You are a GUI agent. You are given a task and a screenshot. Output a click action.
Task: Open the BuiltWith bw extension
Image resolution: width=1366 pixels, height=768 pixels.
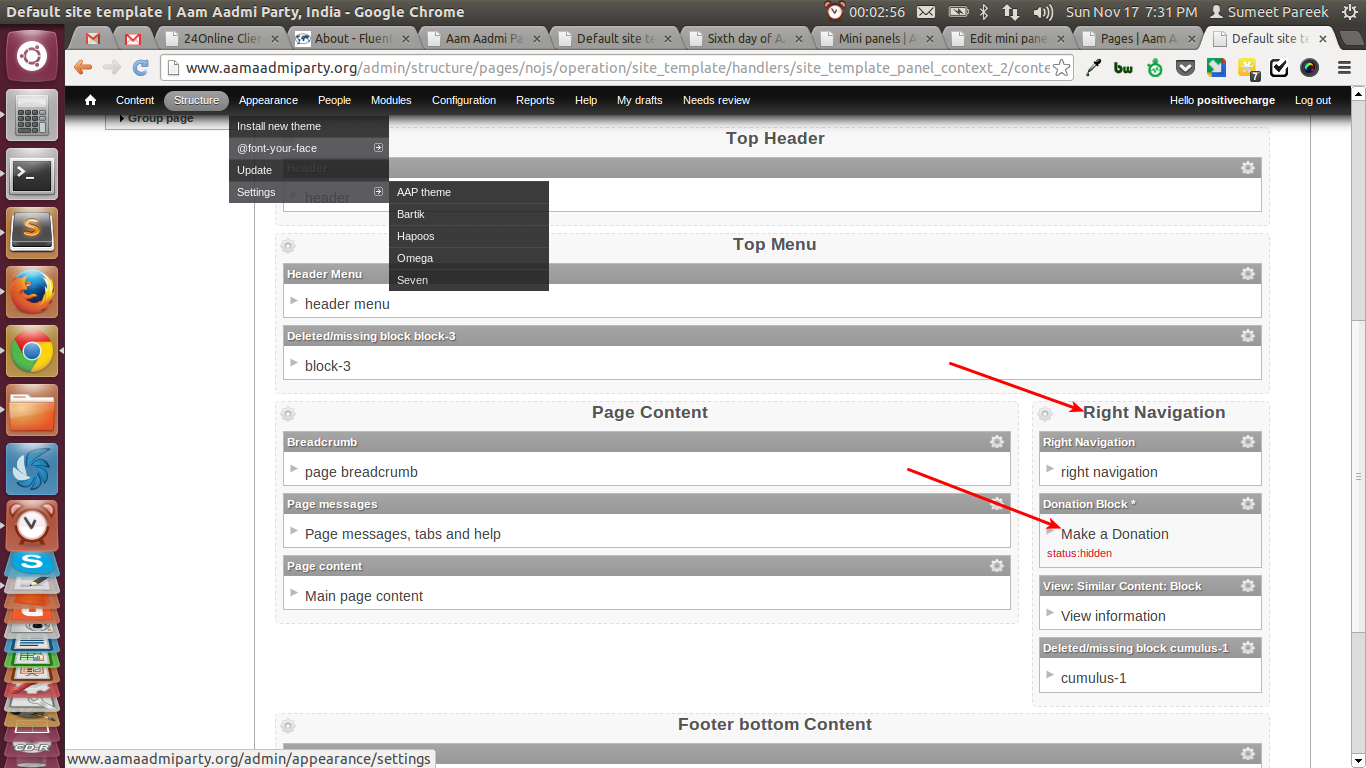tap(1123, 68)
